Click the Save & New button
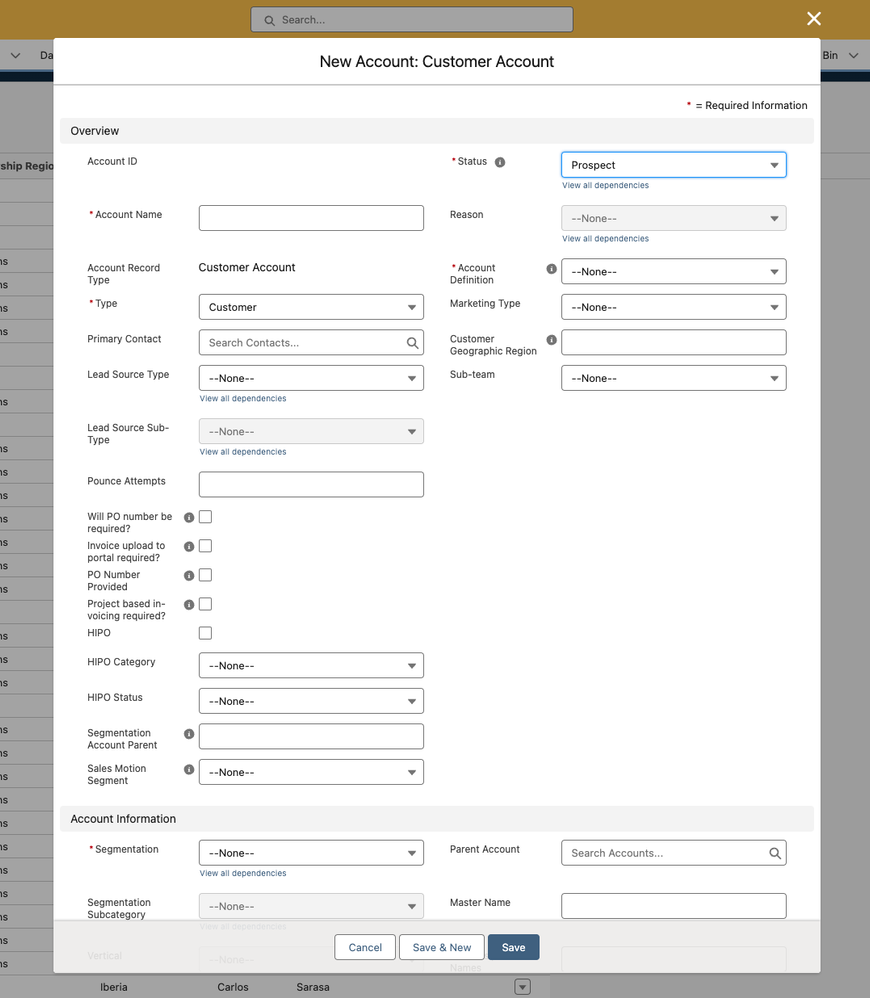The width and height of the screenshot is (870, 998). [442, 947]
